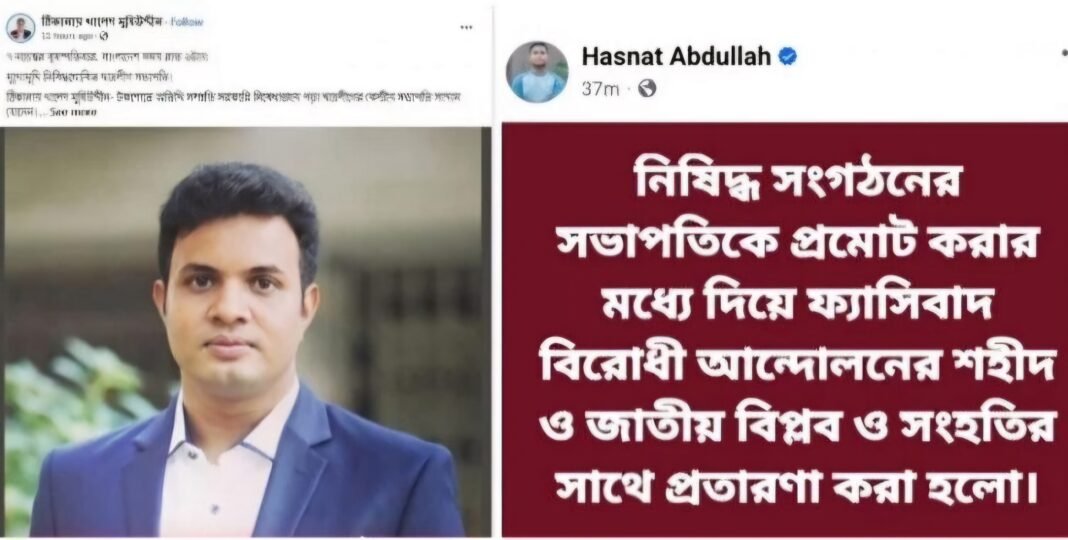Open the partially visible options dots on Hasnat's post
Screen dimensions: 1068x540
click(x=1064, y=52)
